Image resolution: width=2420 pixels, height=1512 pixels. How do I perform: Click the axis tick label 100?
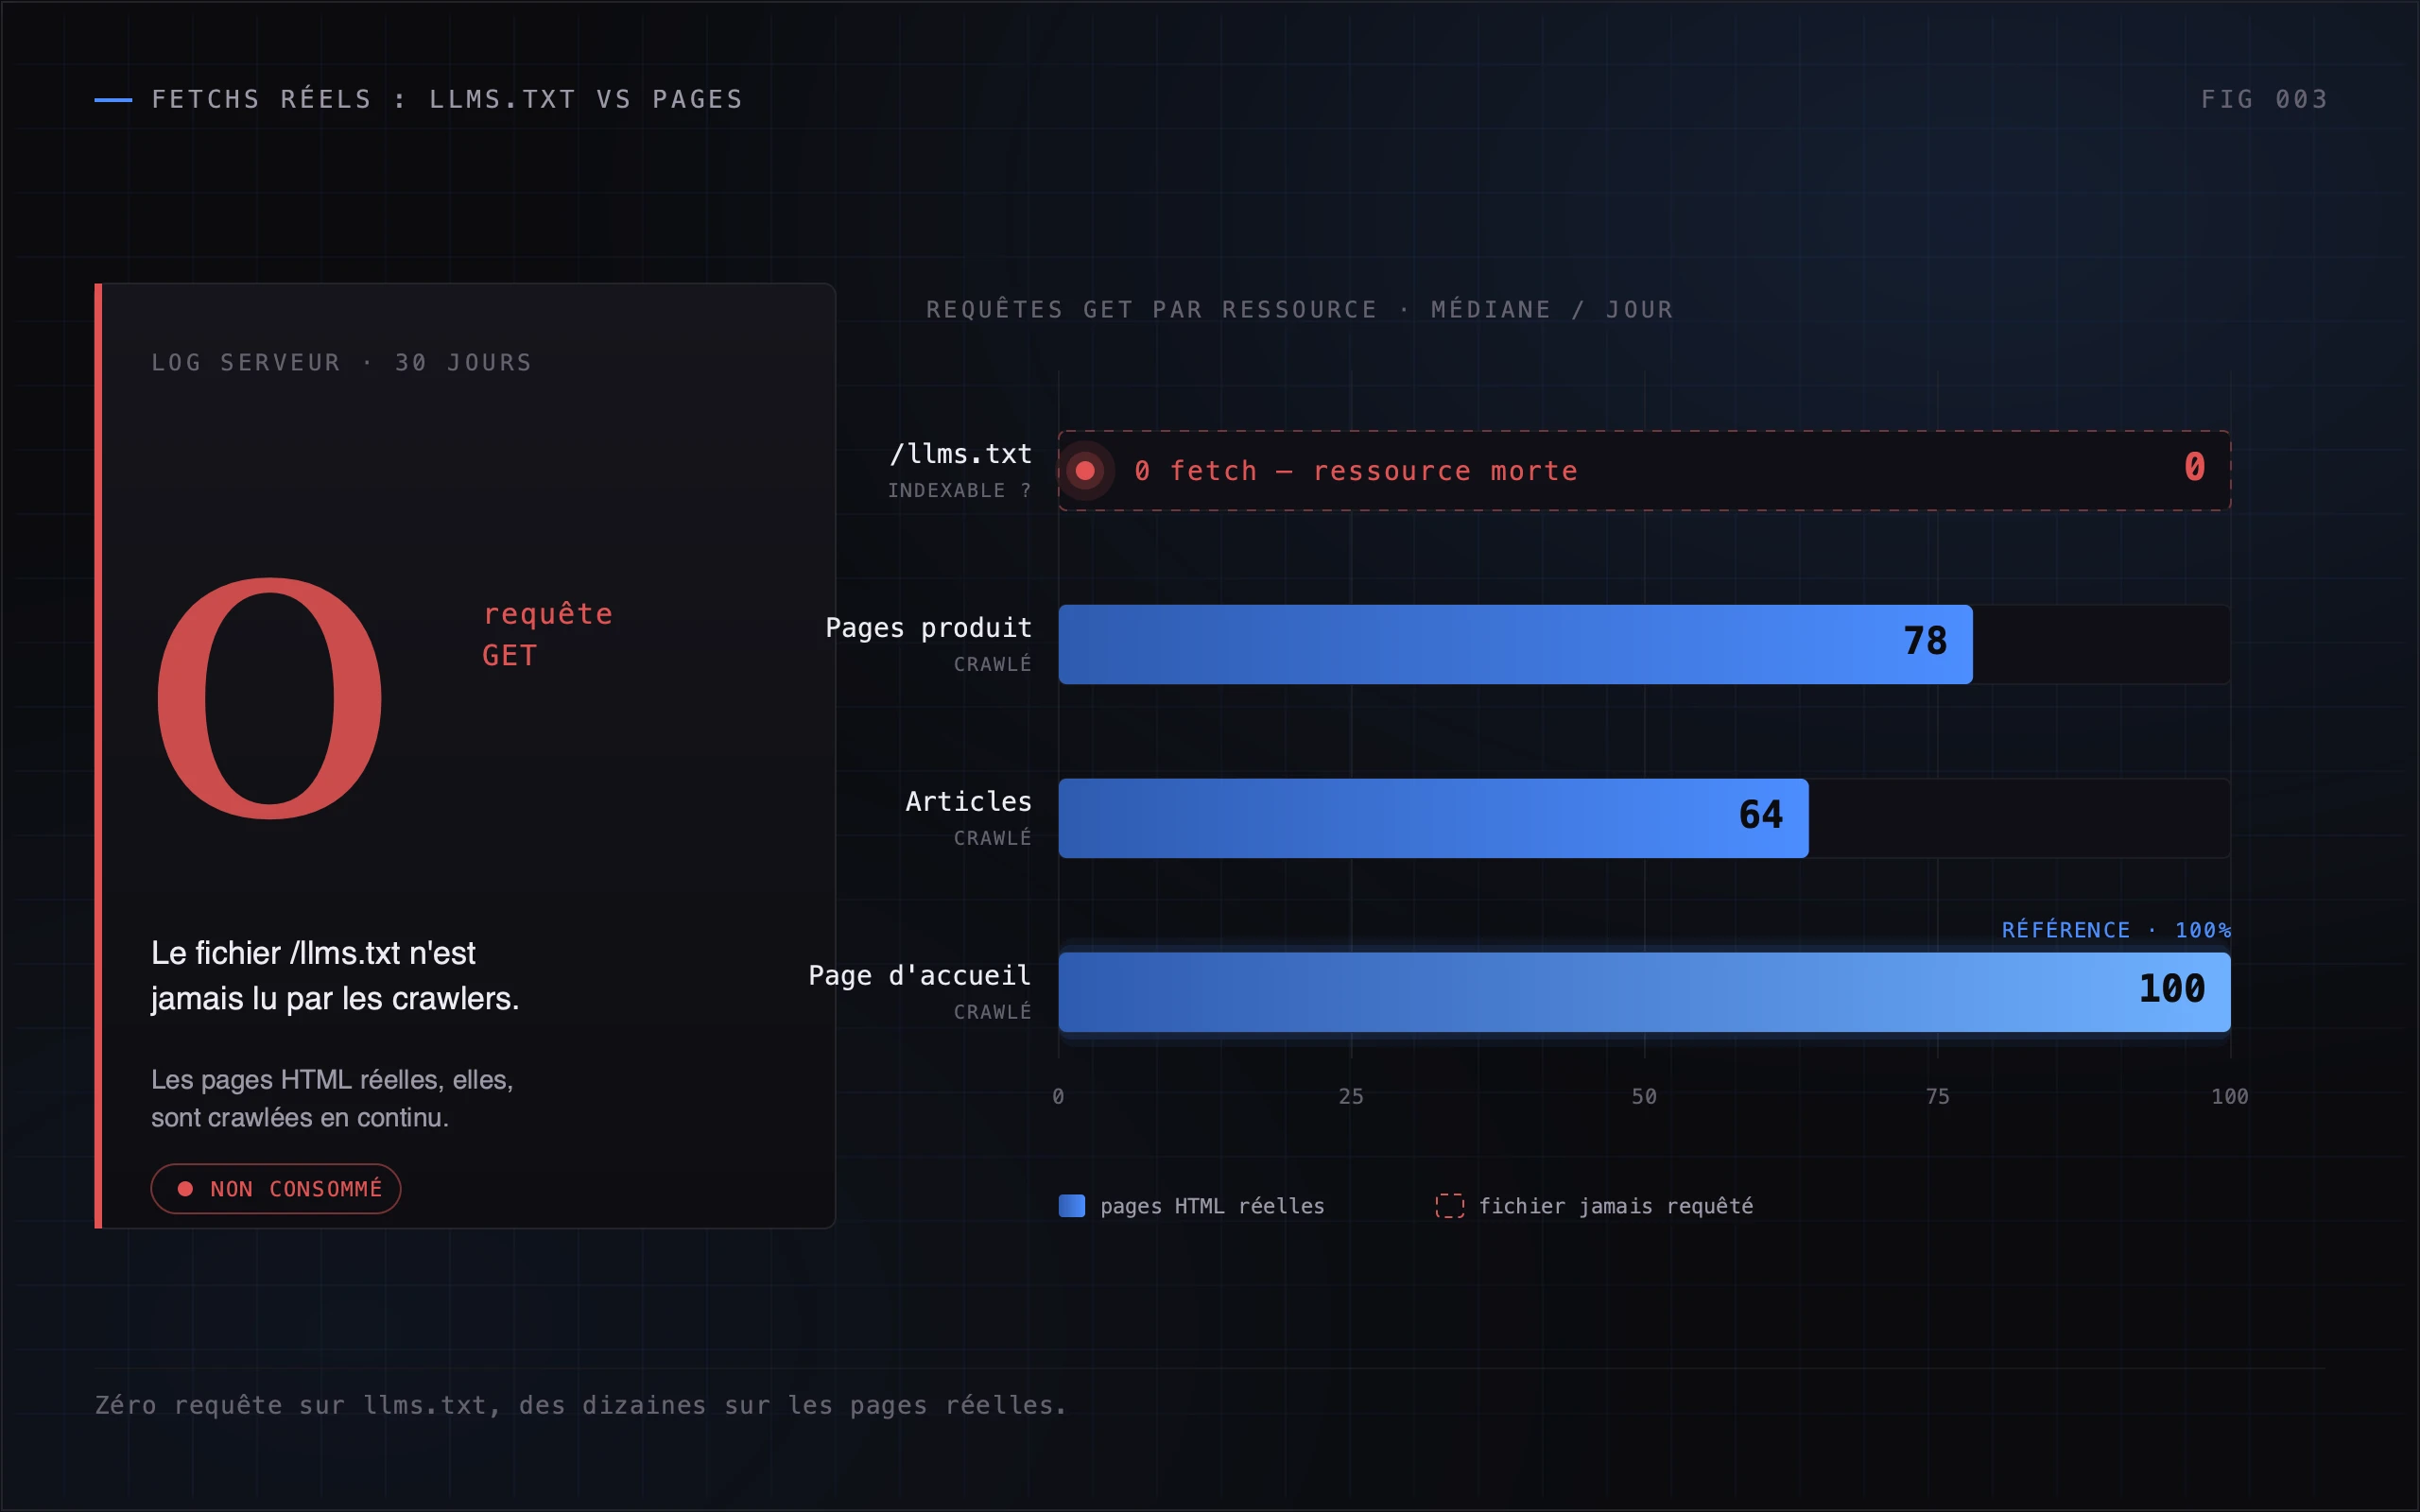point(2230,1096)
